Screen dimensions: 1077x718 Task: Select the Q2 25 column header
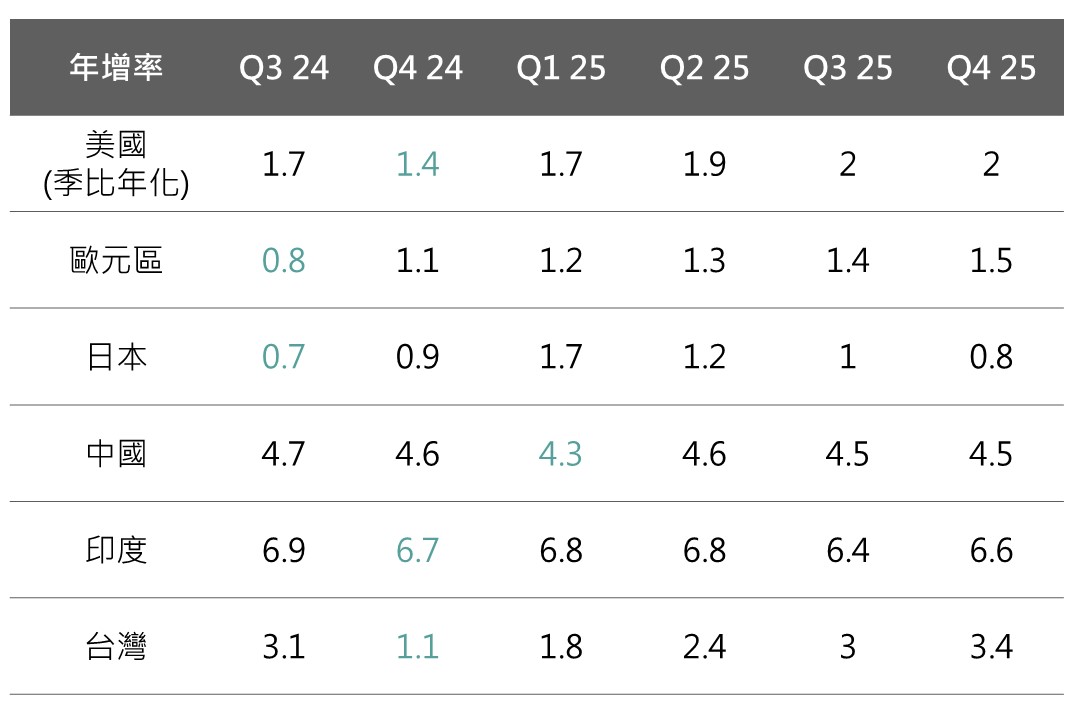704,68
